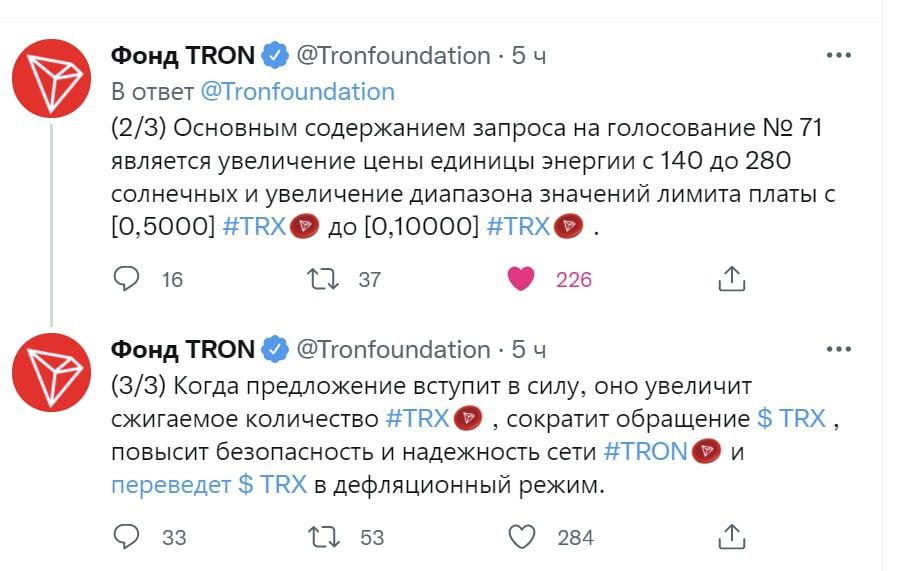Reply to the (2/3) tweet
The image size is (911, 571).
(126, 279)
